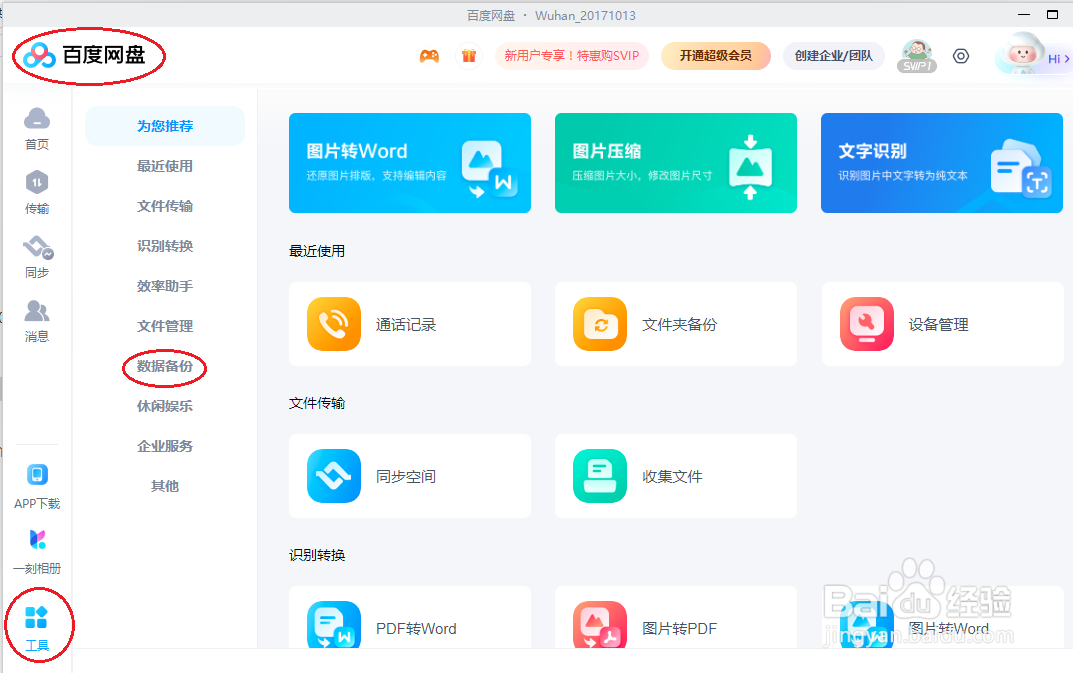The height and width of the screenshot is (673, 1073).
Task: Open the 同步 sync sidebar icon
Action: click(x=38, y=247)
